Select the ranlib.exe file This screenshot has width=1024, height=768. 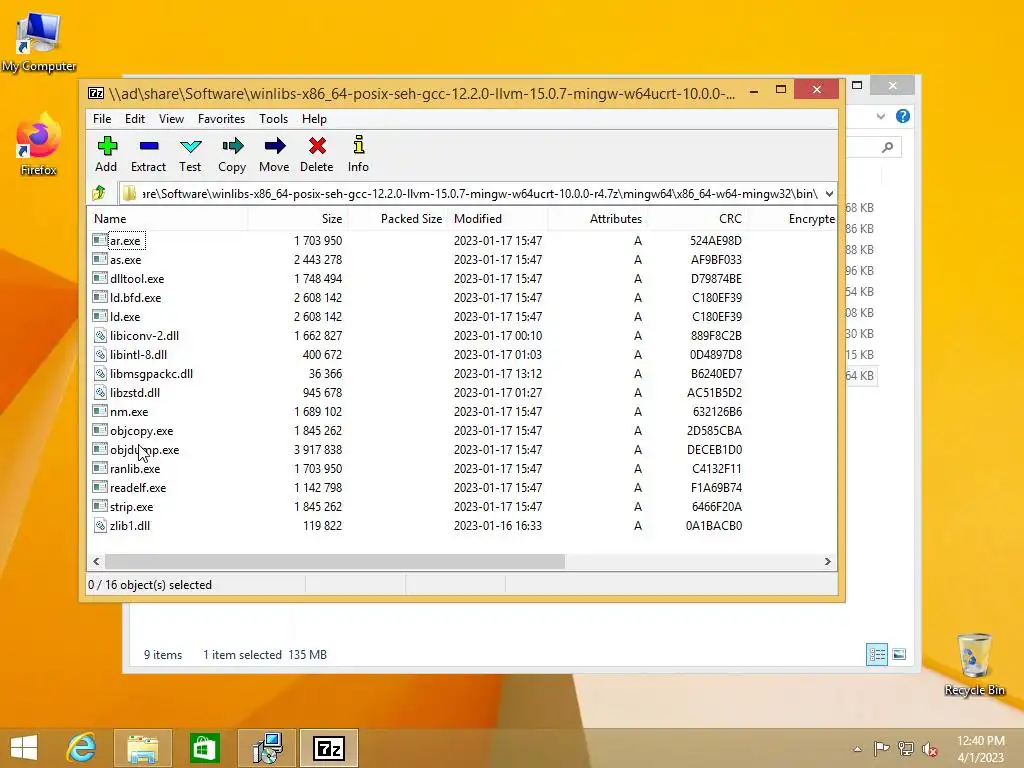tap(135, 469)
